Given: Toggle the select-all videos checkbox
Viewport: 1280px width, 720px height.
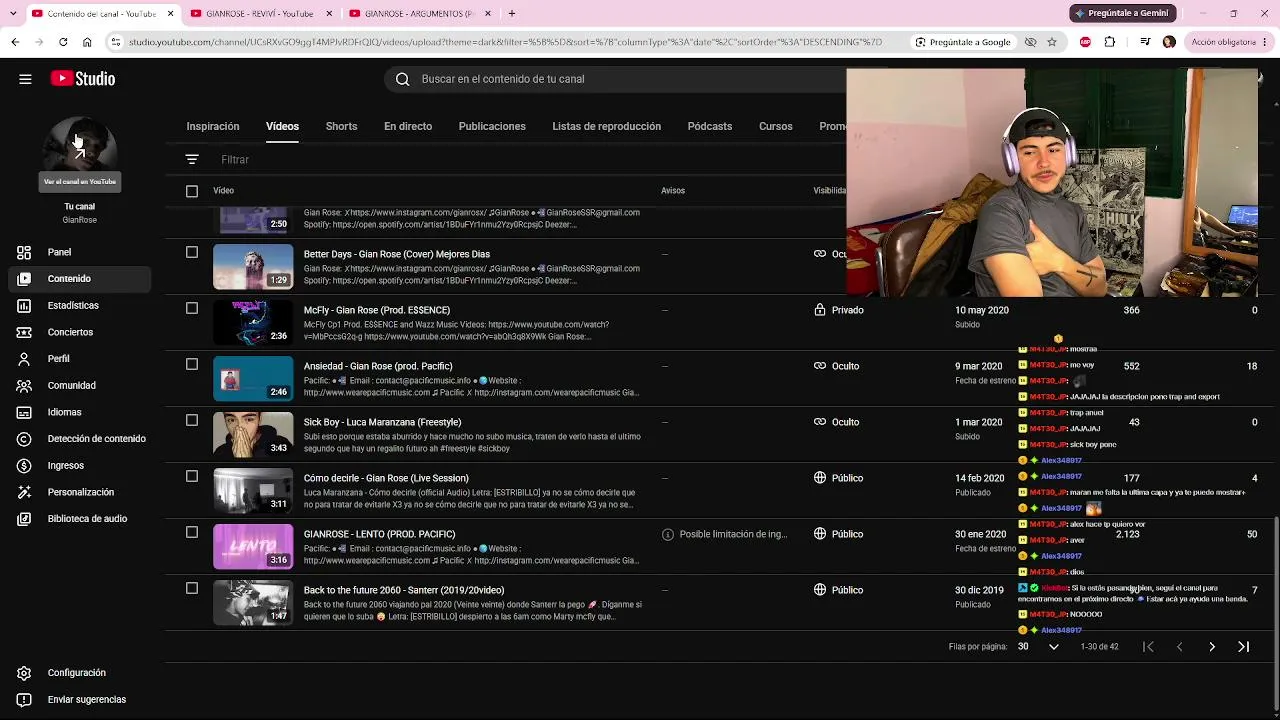Looking at the screenshot, I should 192,191.
